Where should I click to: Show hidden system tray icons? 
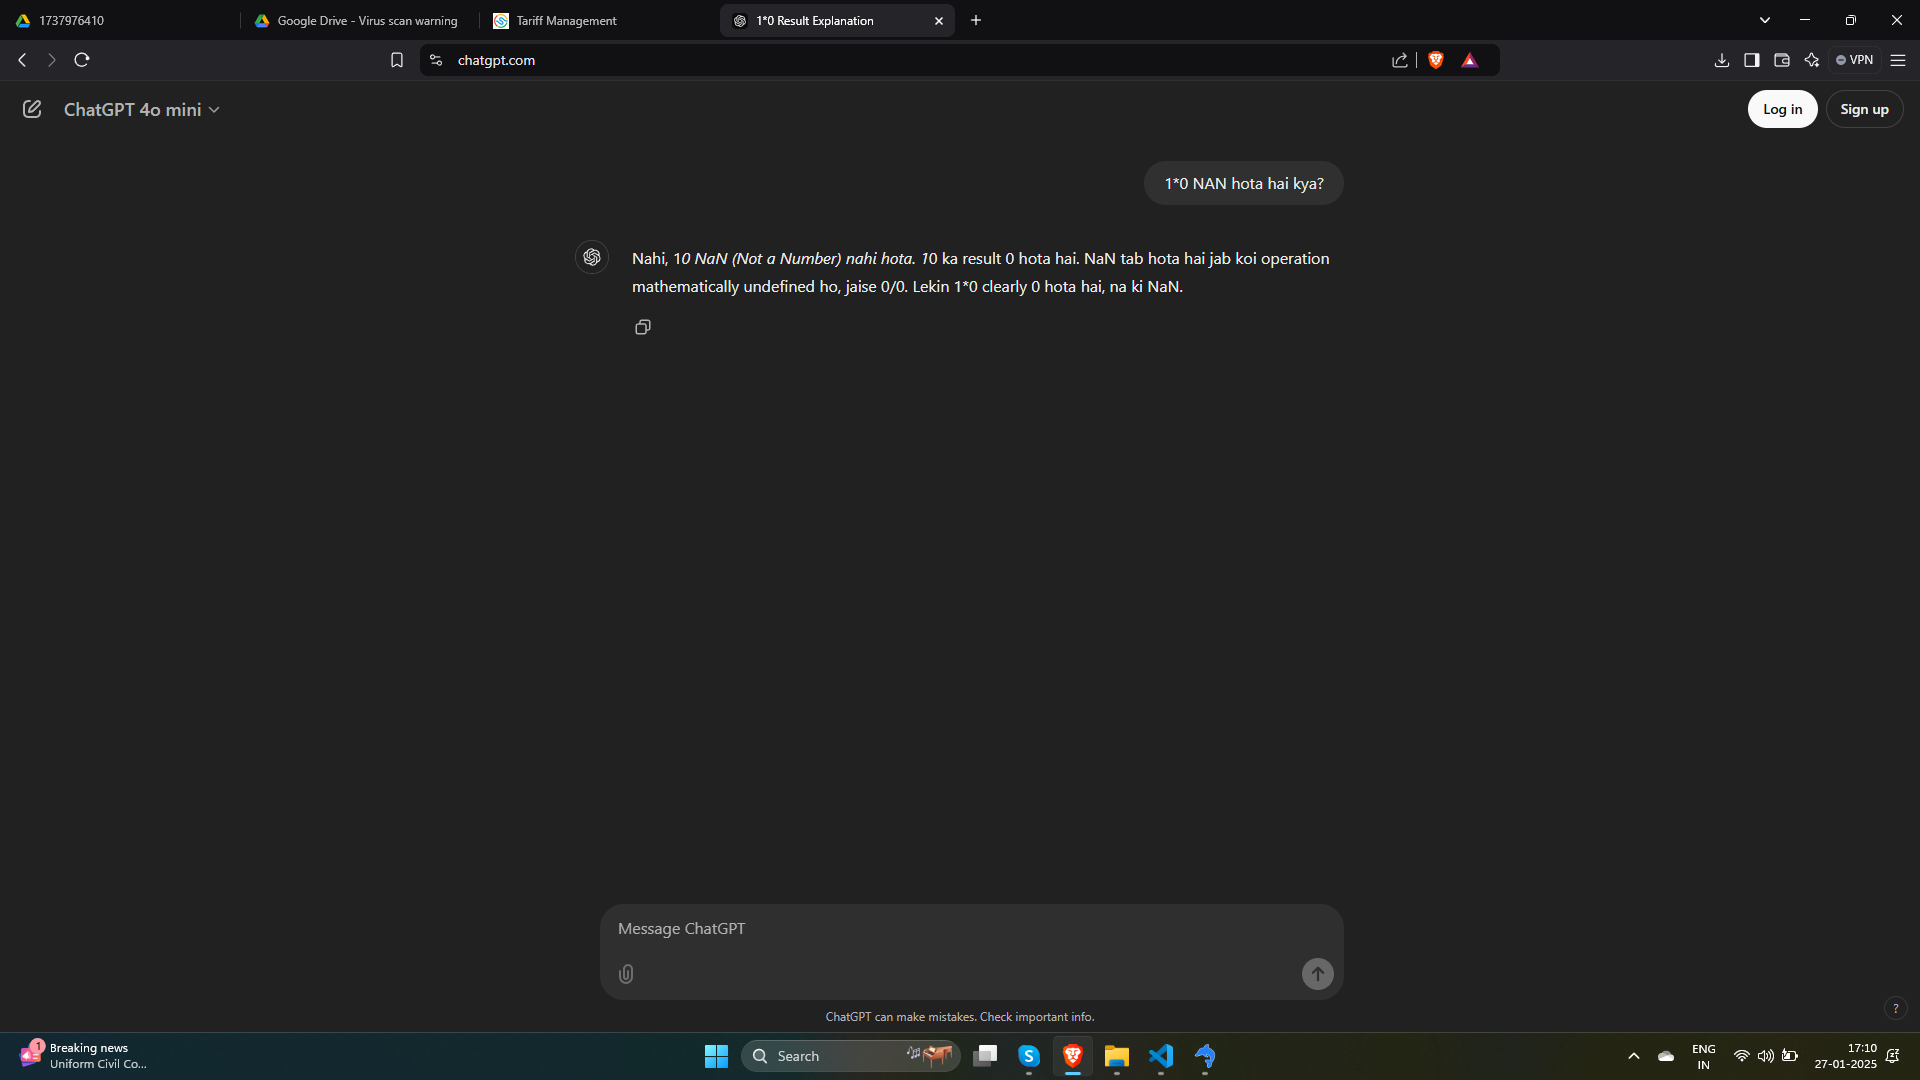pos(1634,1056)
